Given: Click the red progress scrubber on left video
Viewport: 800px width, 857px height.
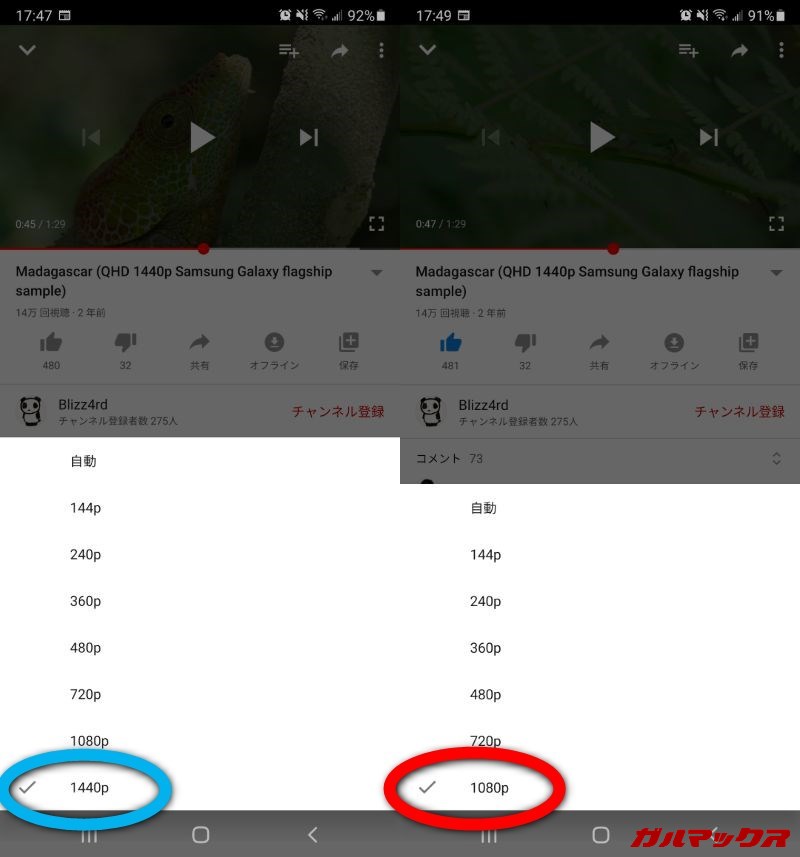Looking at the screenshot, I should coord(204,249).
